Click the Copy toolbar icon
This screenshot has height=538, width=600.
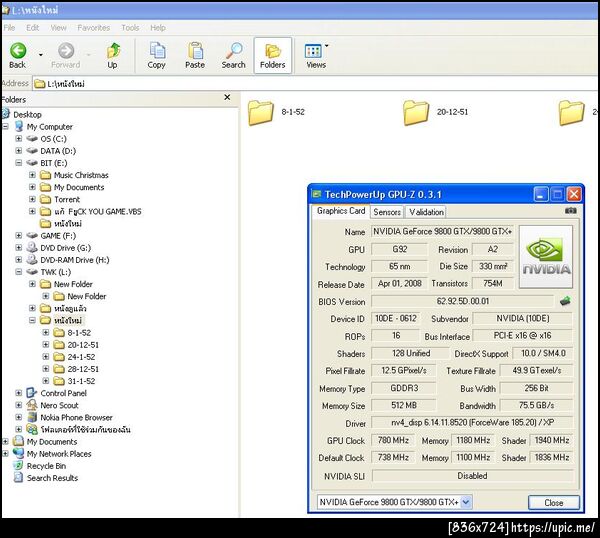coord(157,51)
